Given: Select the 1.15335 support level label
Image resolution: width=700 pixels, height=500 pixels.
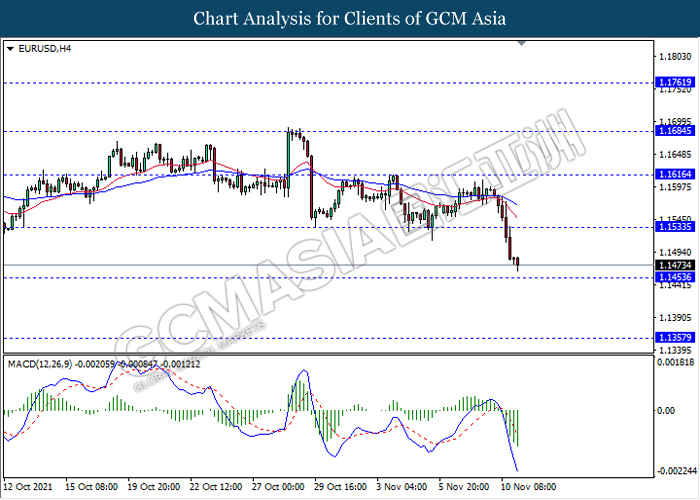Looking at the screenshot, I should click(675, 227).
